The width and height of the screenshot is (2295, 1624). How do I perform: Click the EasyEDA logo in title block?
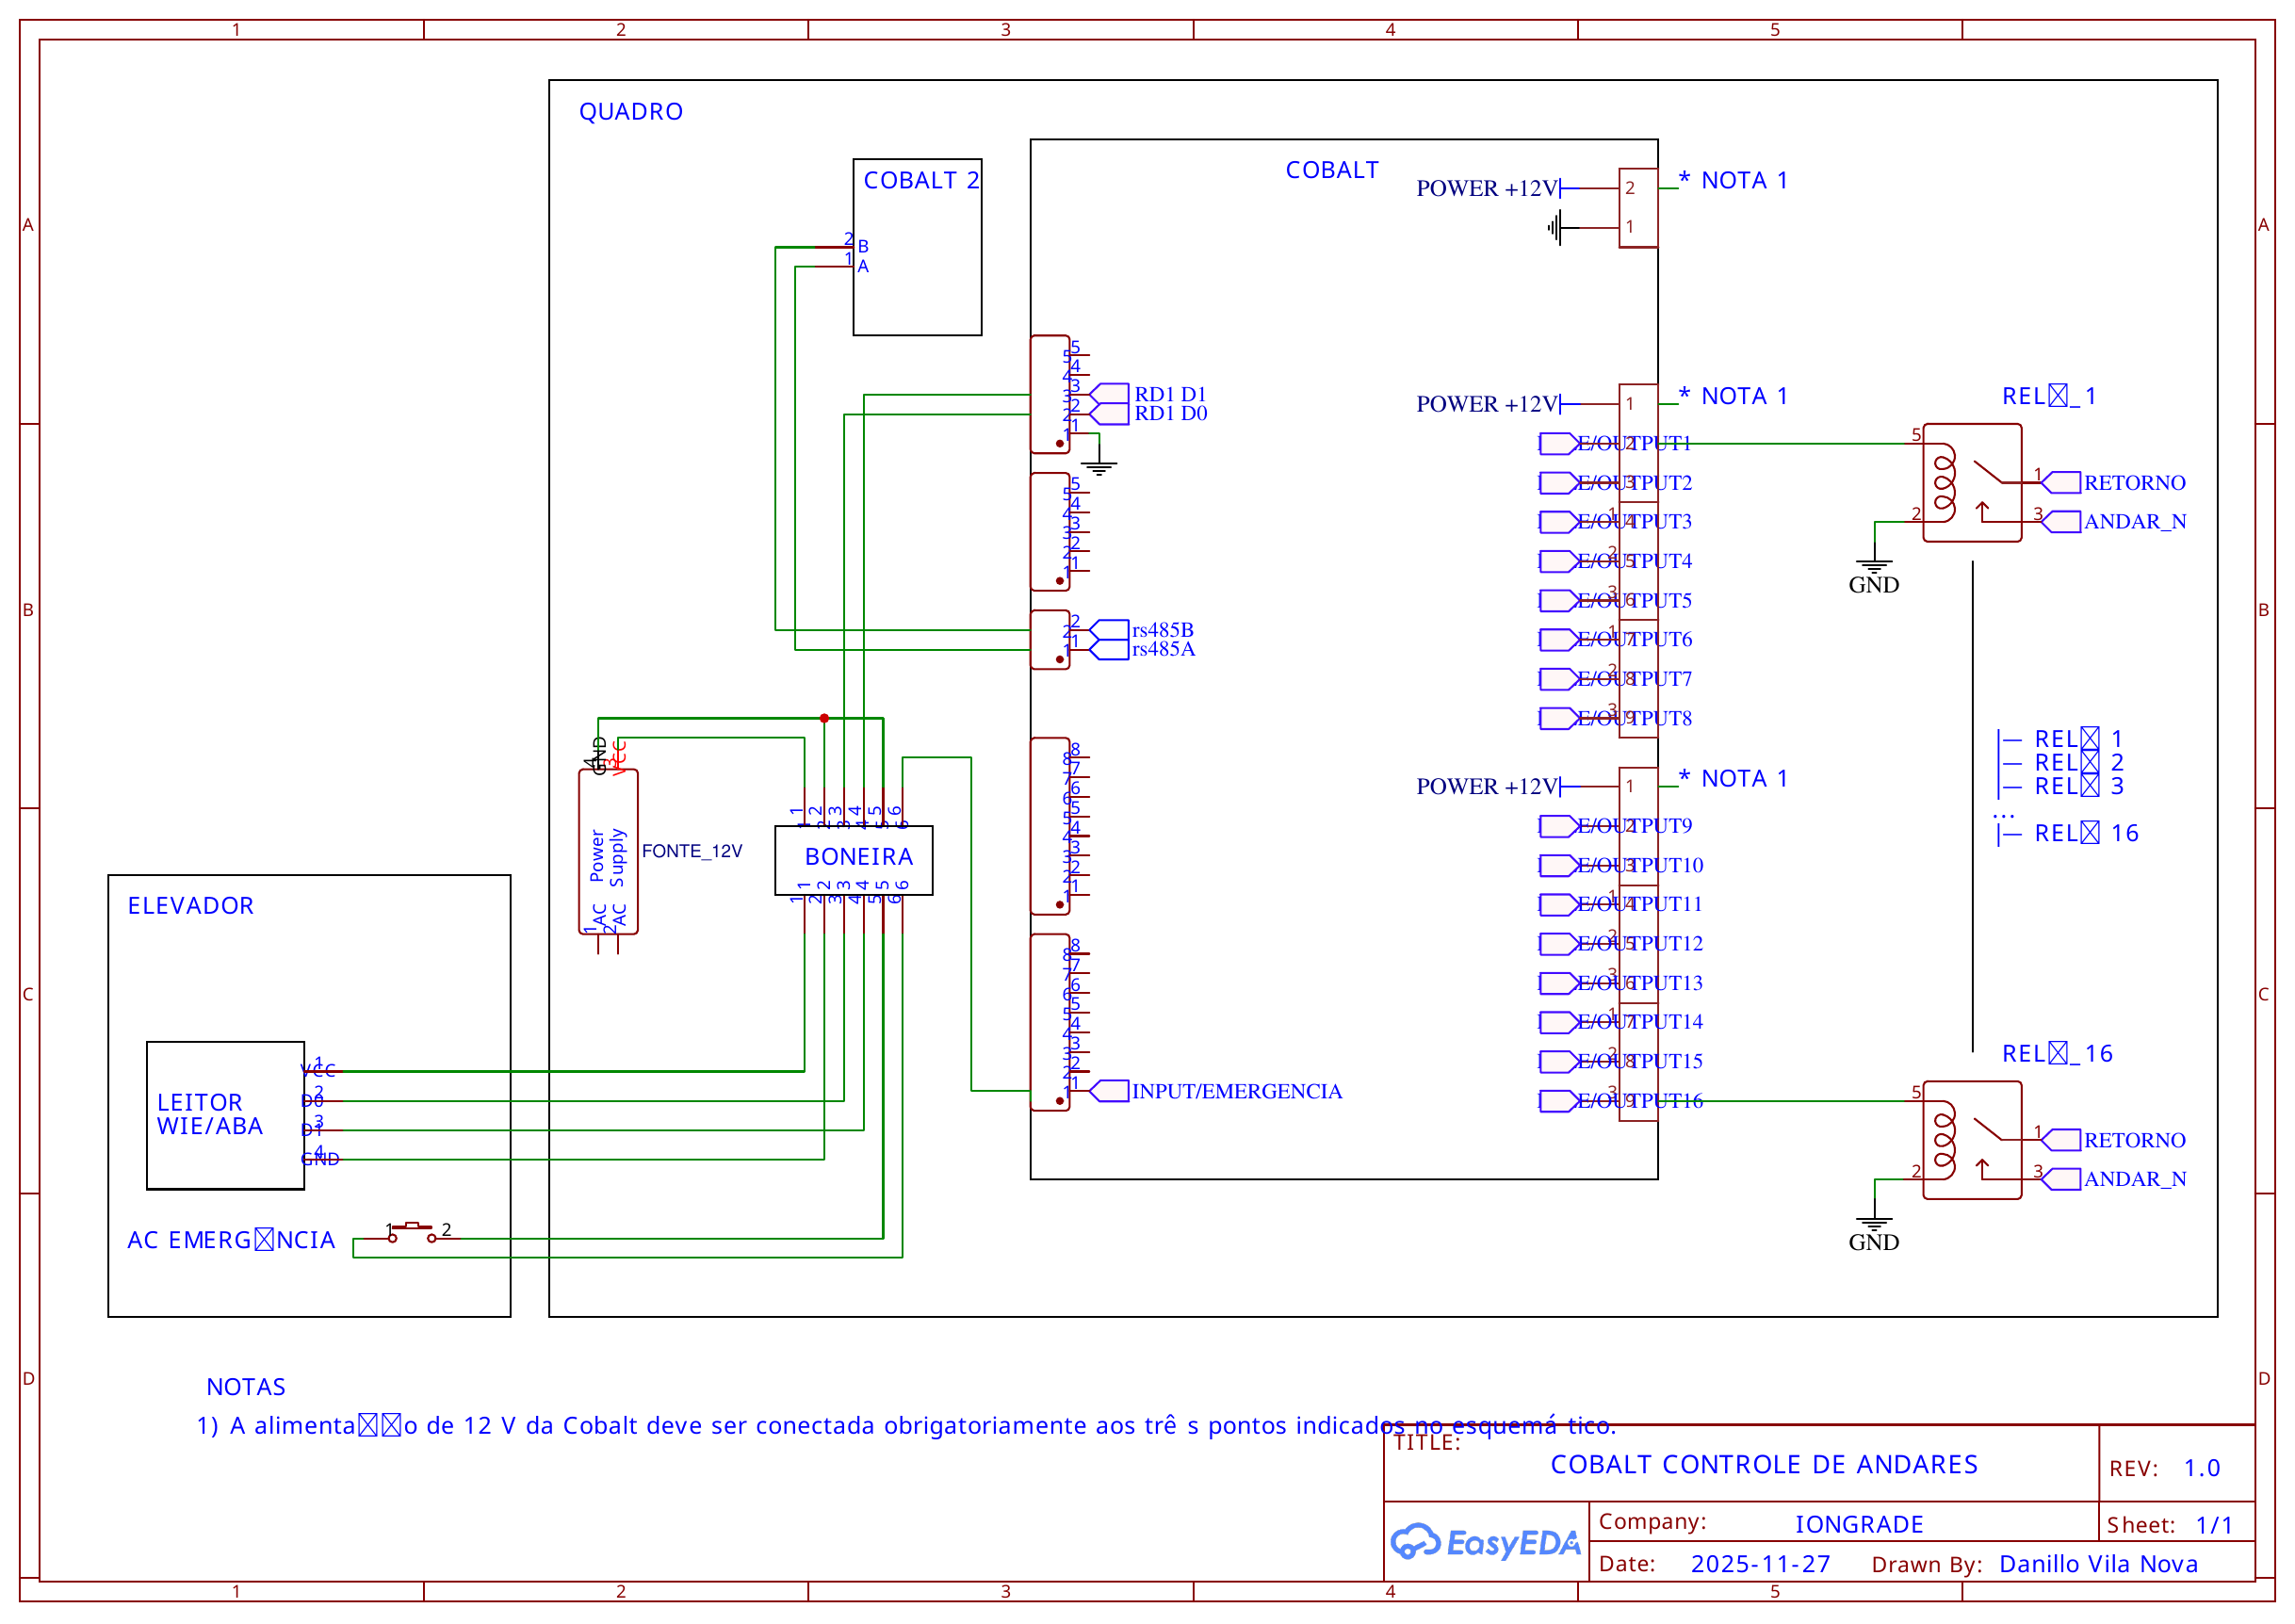pyautogui.click(x=1485, y=1543)
